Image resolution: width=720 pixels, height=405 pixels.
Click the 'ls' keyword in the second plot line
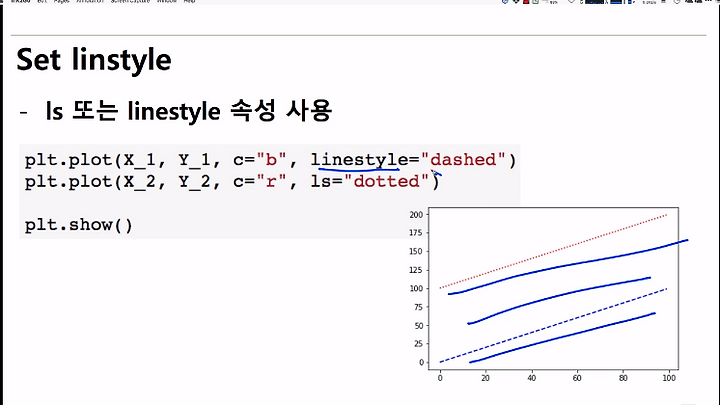(x=321, y=181)
